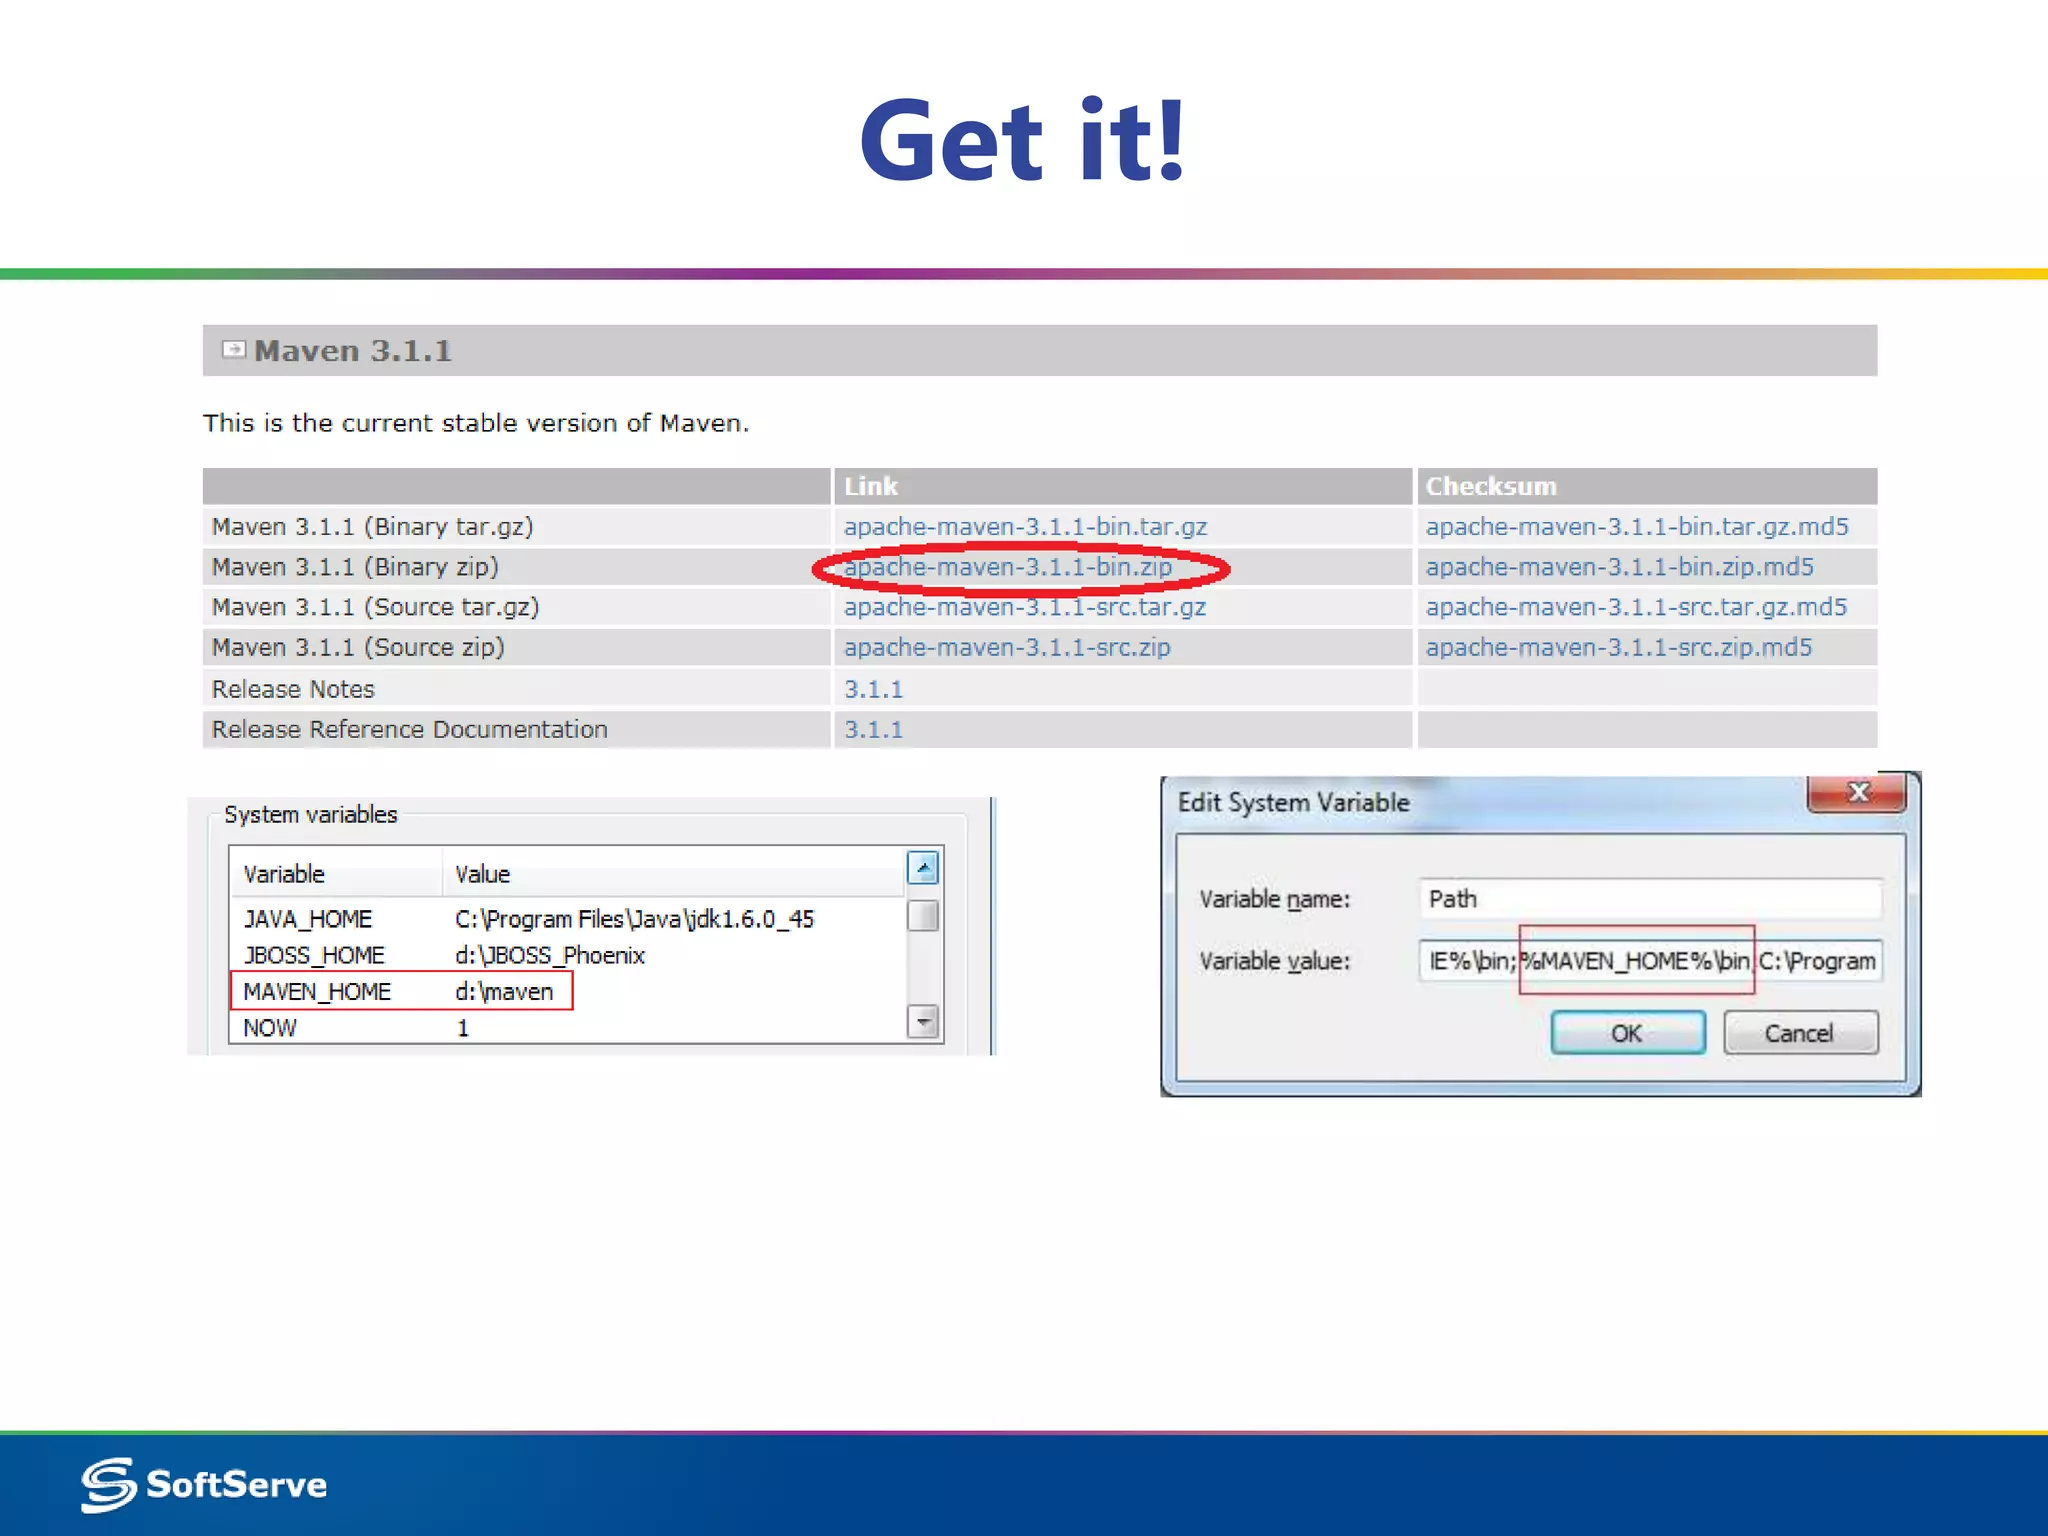The height and width of the screenshot is (1536, 2048).
Task: Download apache-maven-3.1.1-src.tar.gz source archive
Action: 1024,607
